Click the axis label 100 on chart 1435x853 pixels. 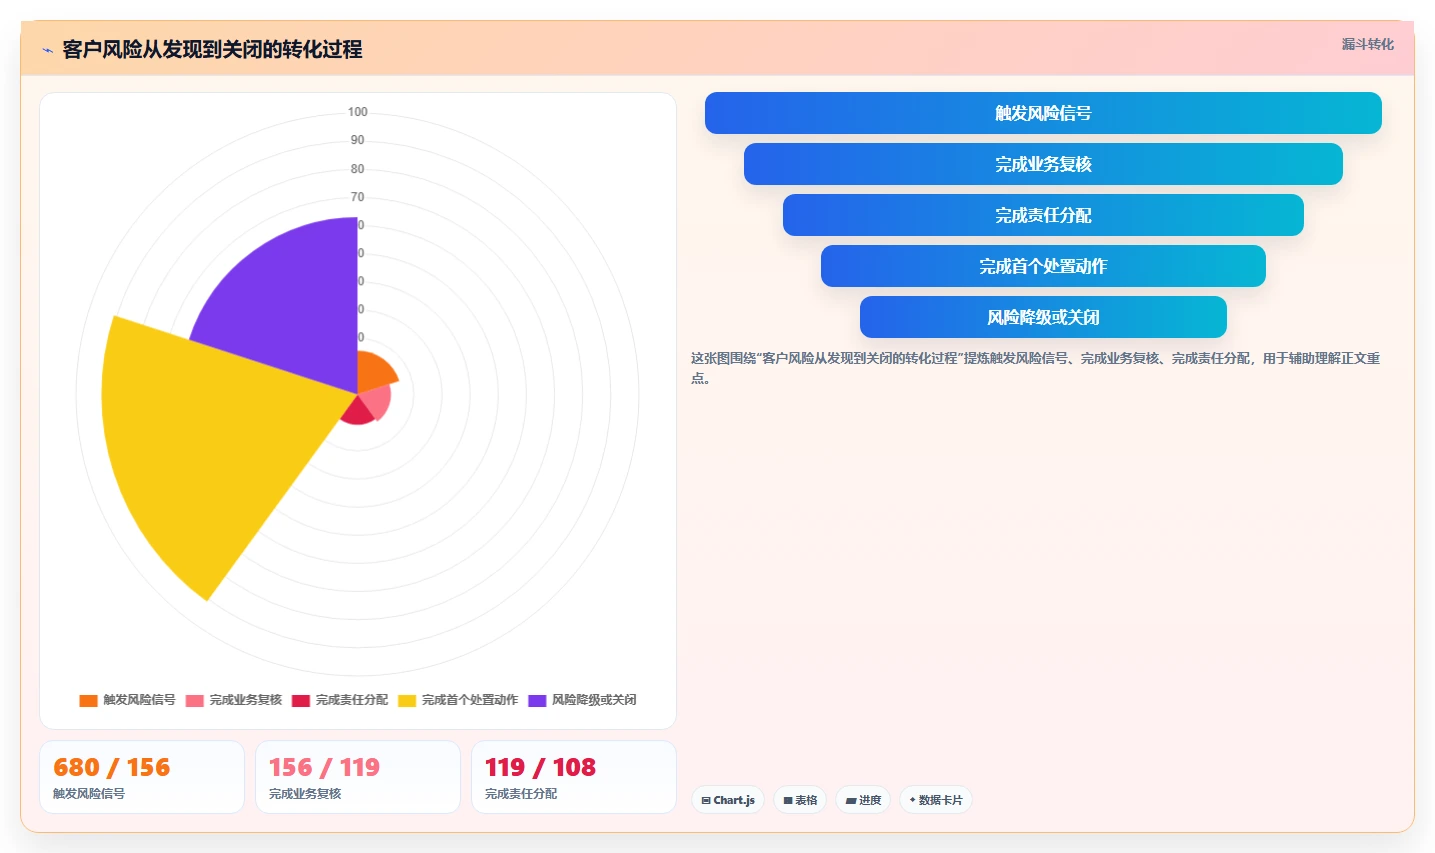[x=358, y=112]
